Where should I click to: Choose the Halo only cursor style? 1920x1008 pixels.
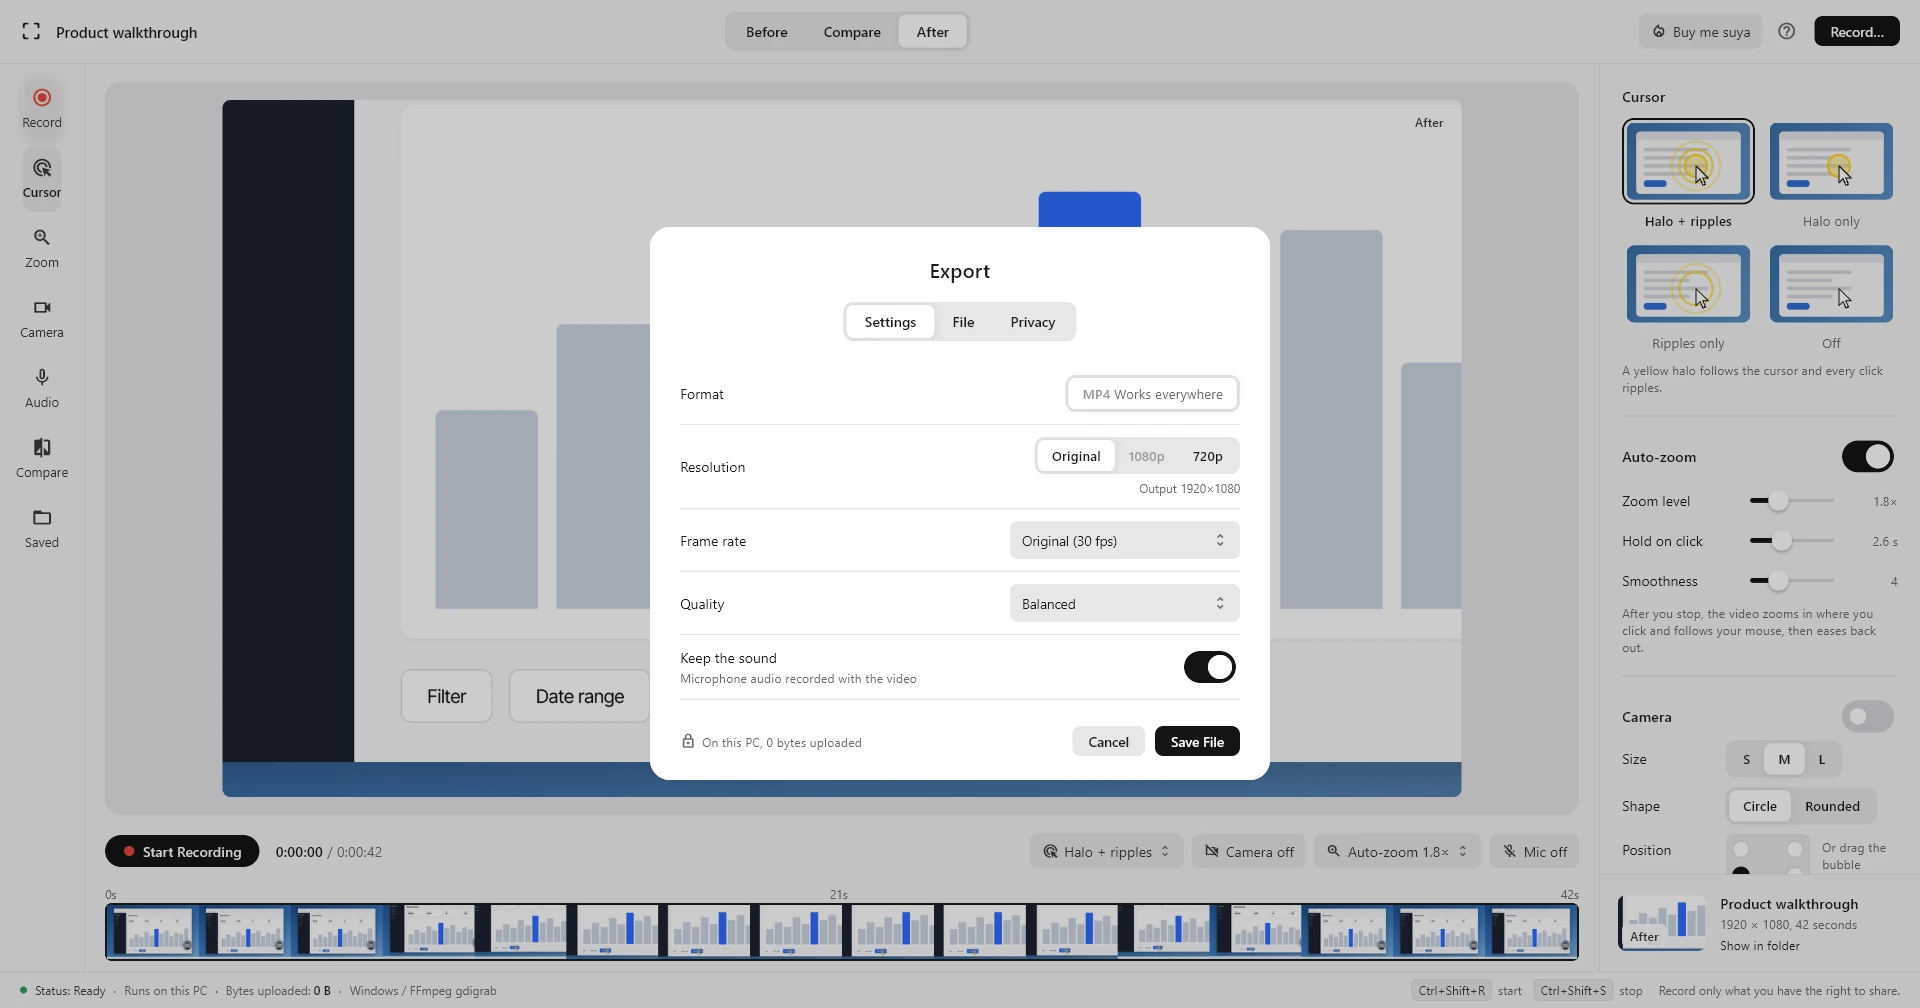1831,175
